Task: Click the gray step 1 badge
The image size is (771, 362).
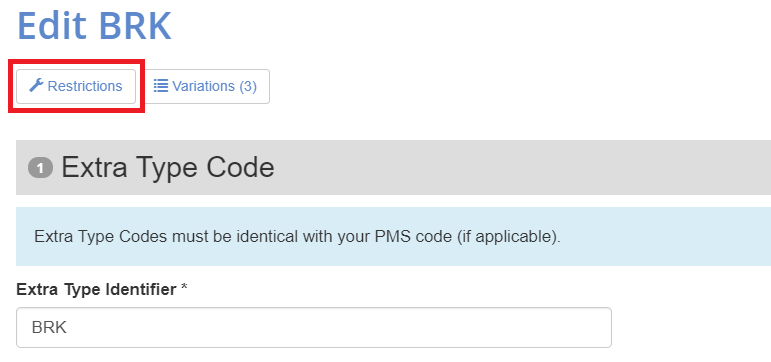Action: pos(40,168)
